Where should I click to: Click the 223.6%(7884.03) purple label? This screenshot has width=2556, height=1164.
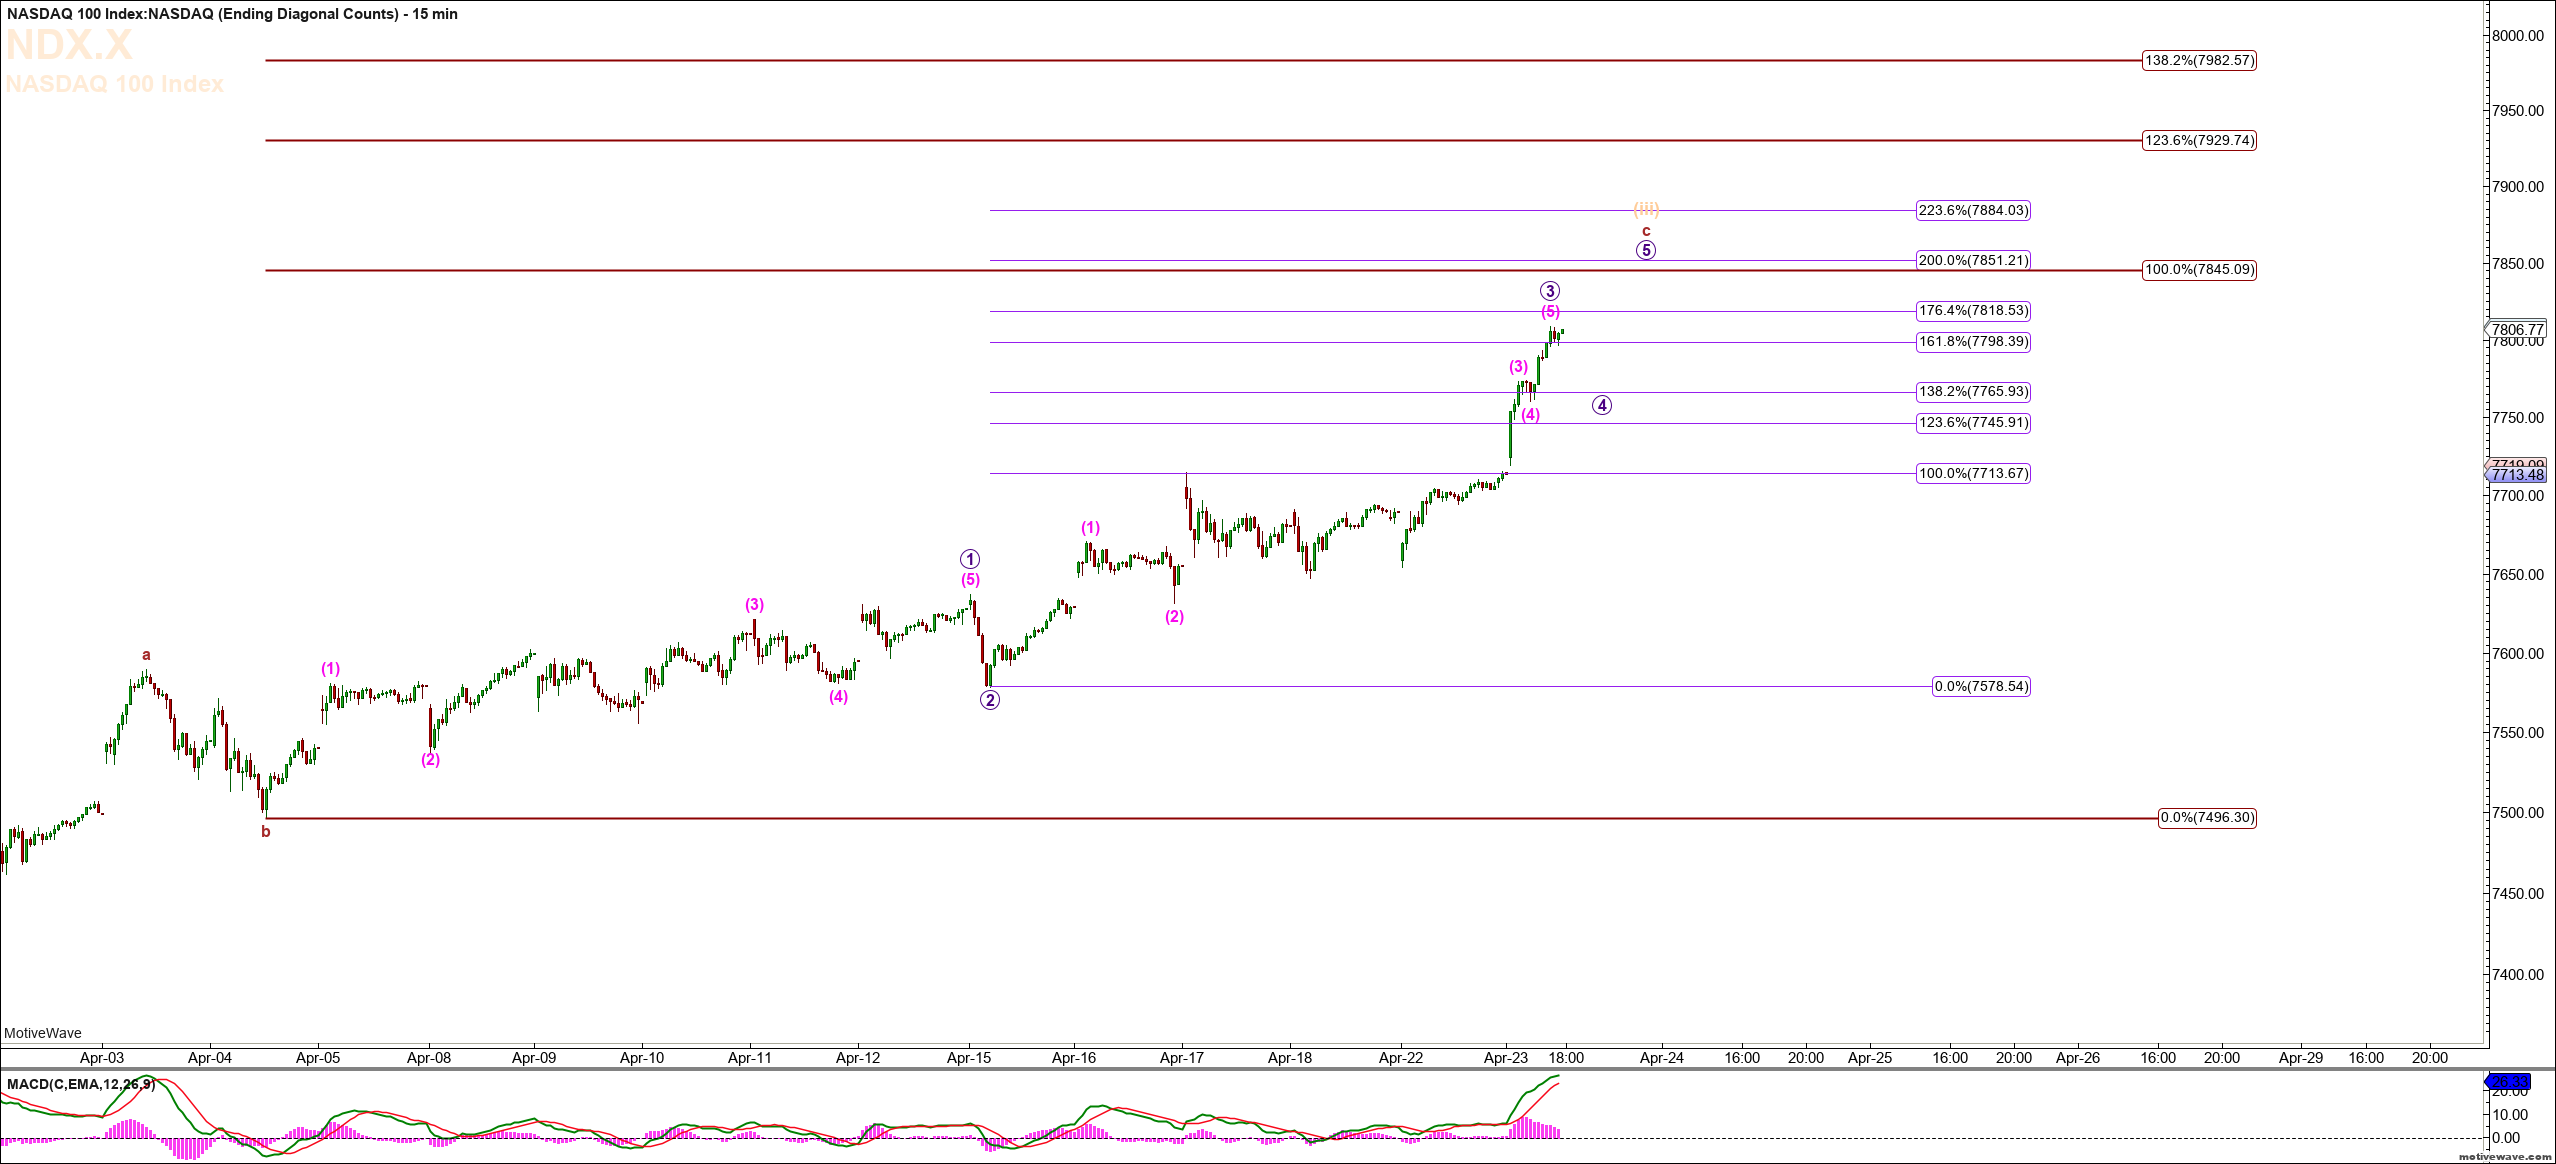coord(1973,210)
